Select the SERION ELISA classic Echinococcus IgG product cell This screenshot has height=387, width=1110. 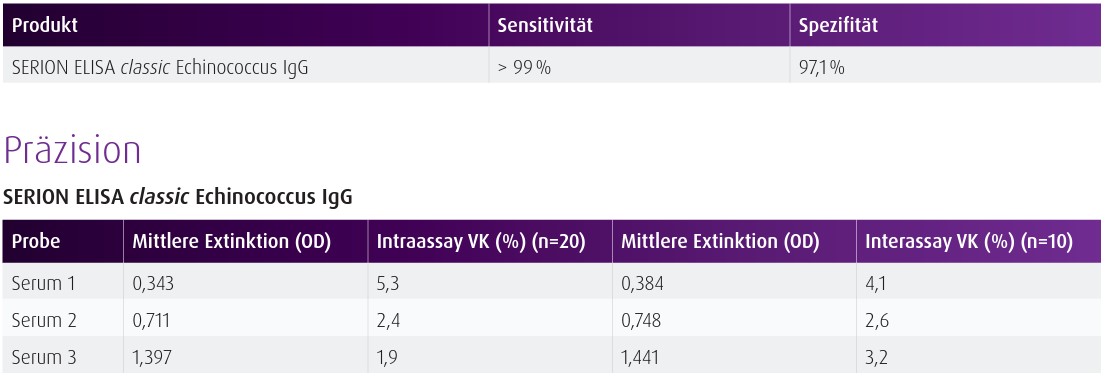click(x=160, y=69)
